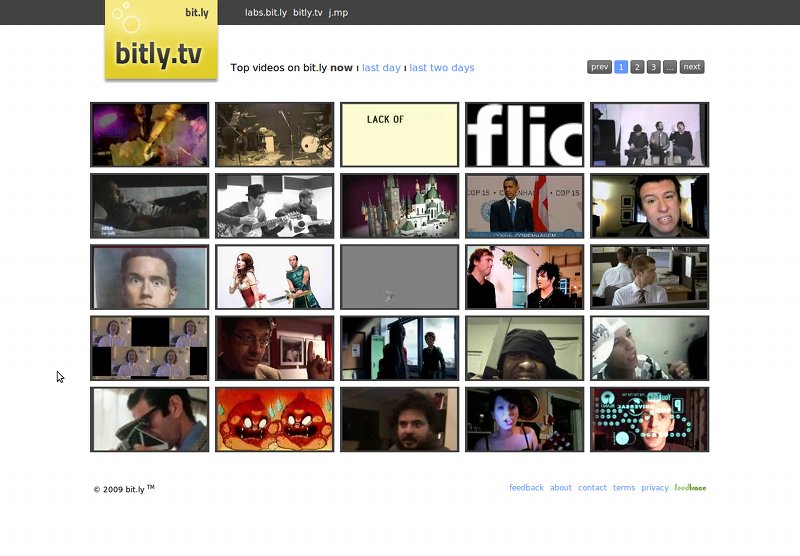800x556 pixels.
Task: Open the labs.bit.ly top navigation link
Action: (265, 12)
